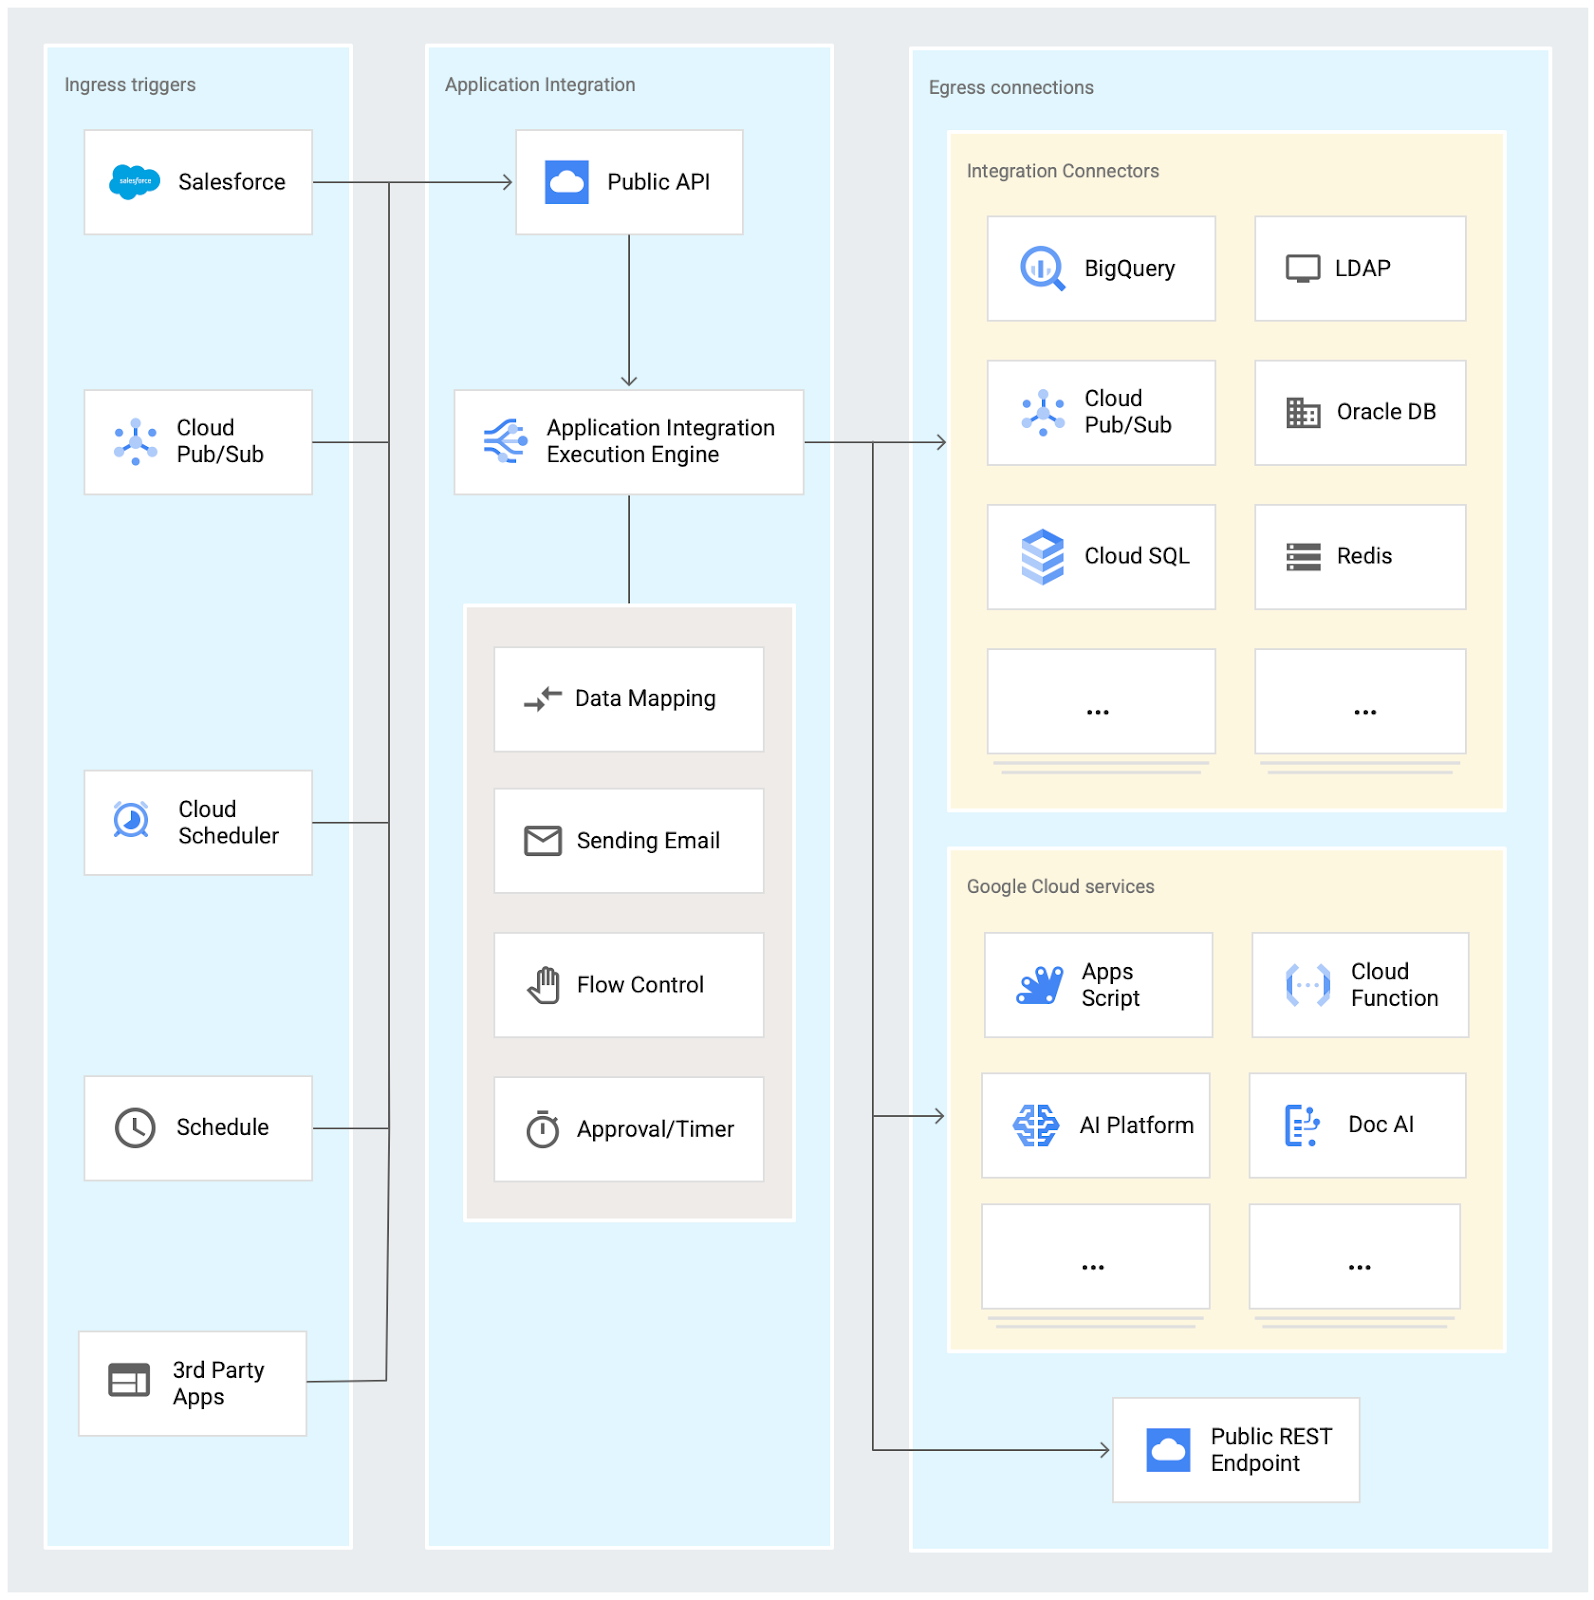This screenshot has height=1600, width=1594.
Task: Select the Doc AI label
Action: point(1382,1125)
